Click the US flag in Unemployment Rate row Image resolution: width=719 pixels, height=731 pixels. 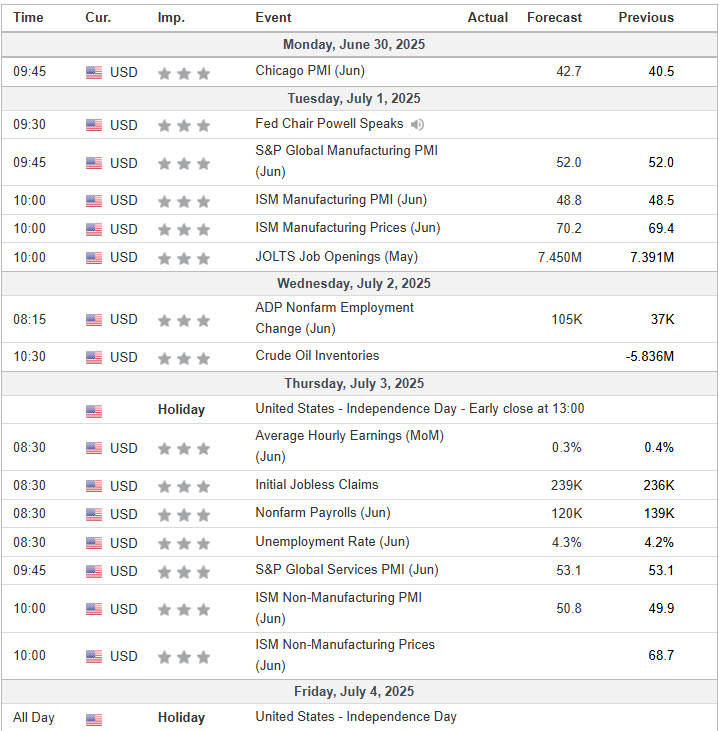[x=94, y=543]
